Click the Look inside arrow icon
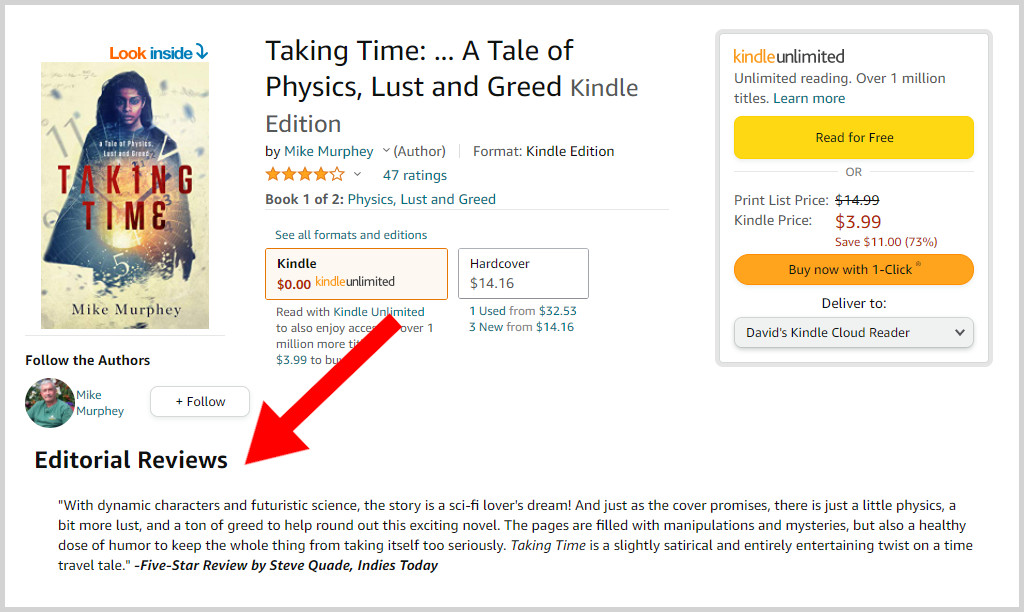The height and width of the screenshot is (612, 1024). [201, 52]
